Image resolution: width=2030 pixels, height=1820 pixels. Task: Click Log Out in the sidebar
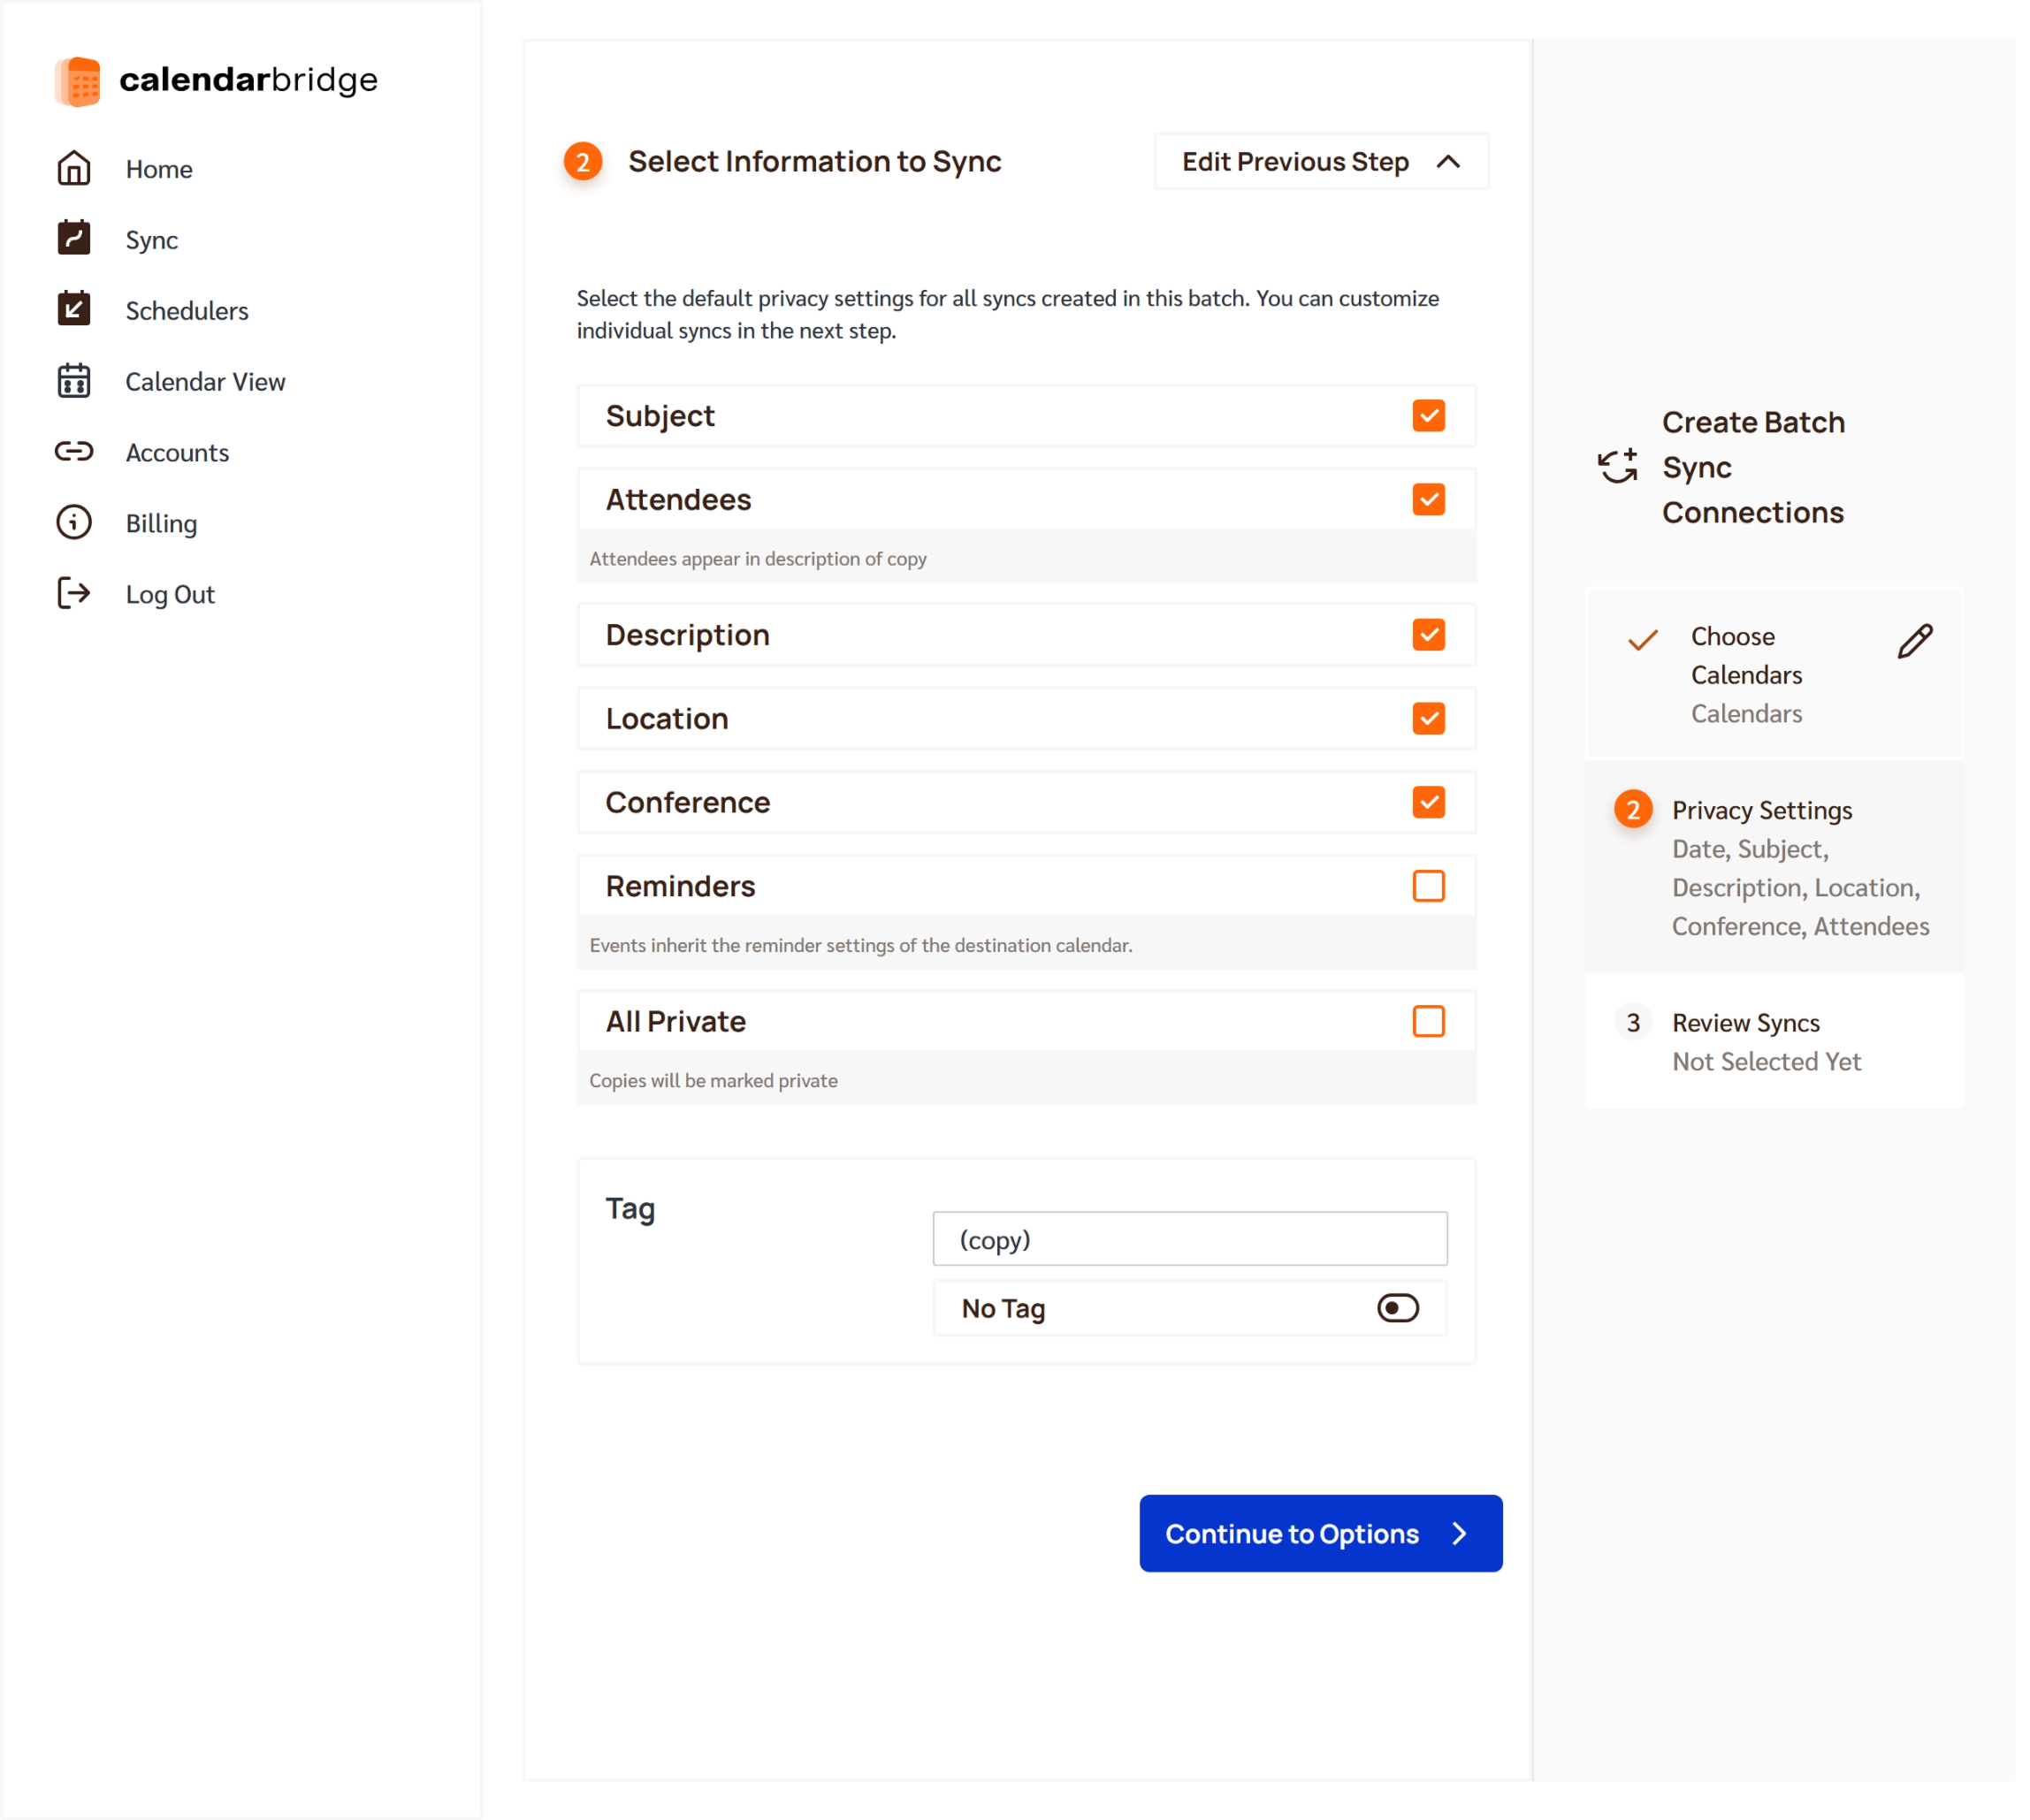[170, 595]
